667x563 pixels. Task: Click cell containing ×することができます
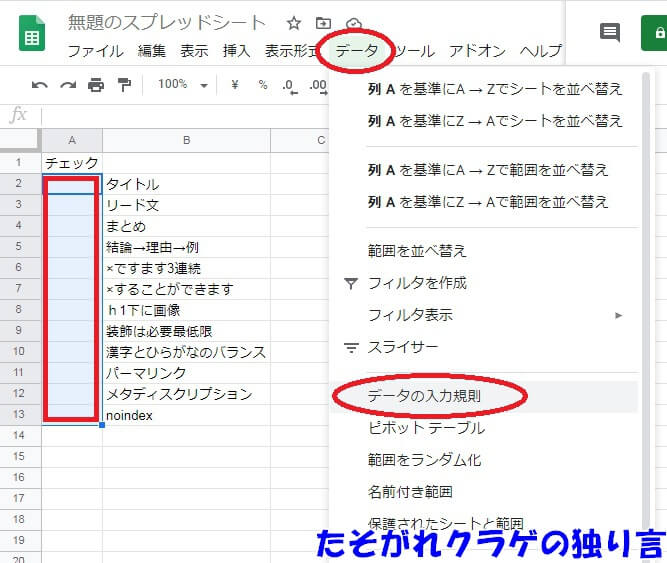186,289
